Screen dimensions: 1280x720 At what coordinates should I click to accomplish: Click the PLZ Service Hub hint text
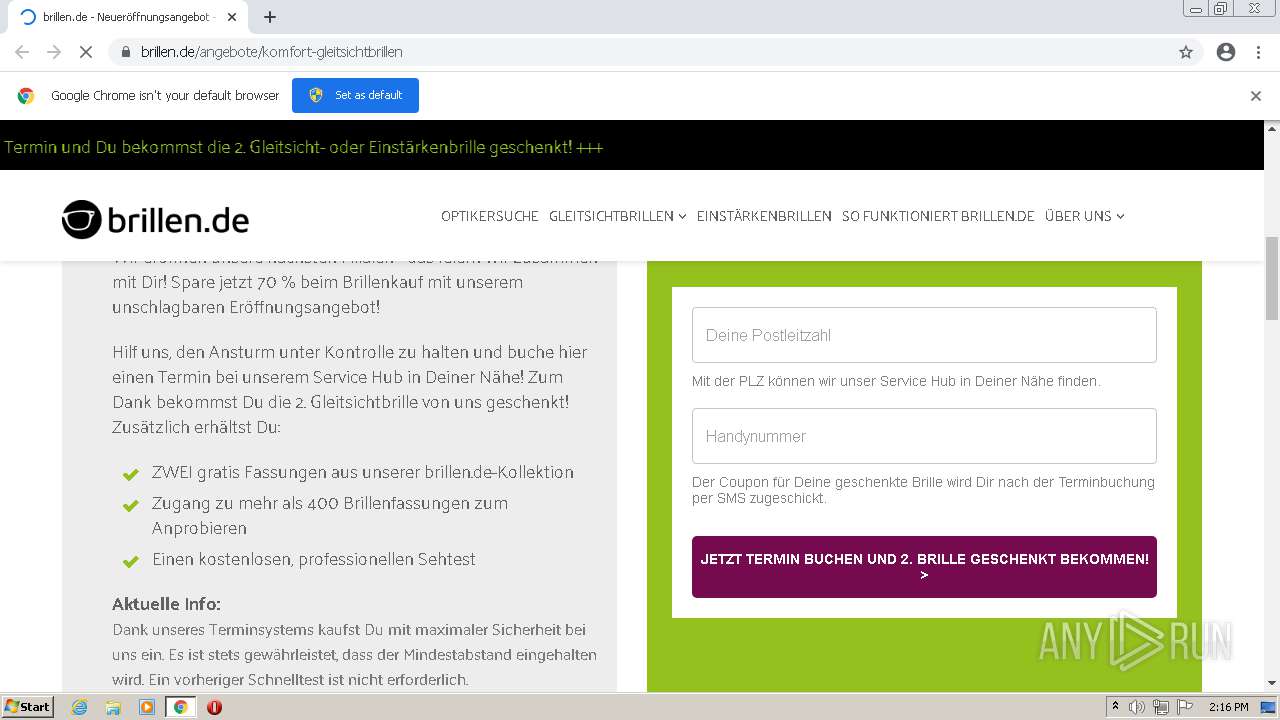(896, 381)
